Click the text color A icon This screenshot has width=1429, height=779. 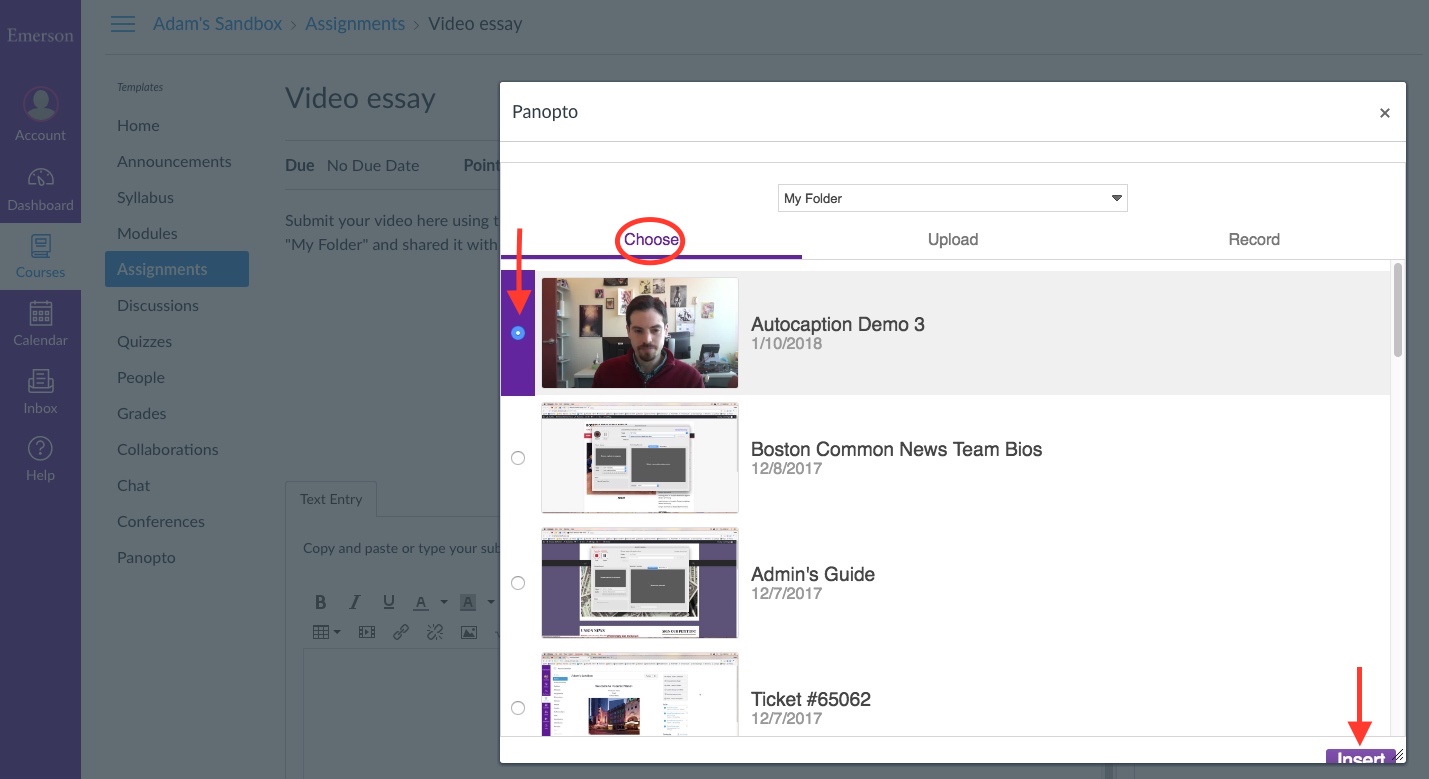420,602
